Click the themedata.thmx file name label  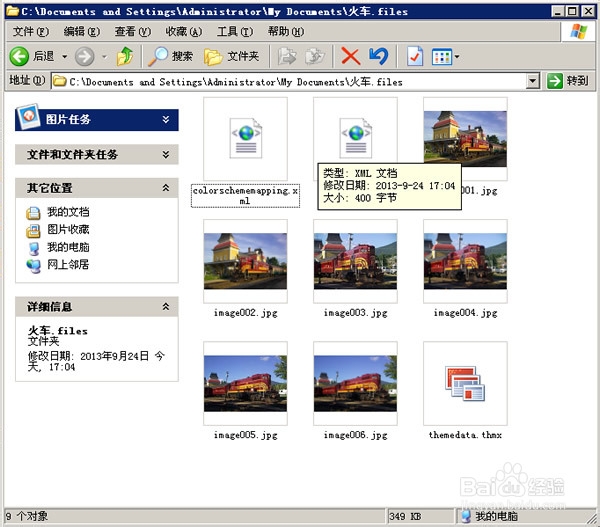(x=465, y=435)
